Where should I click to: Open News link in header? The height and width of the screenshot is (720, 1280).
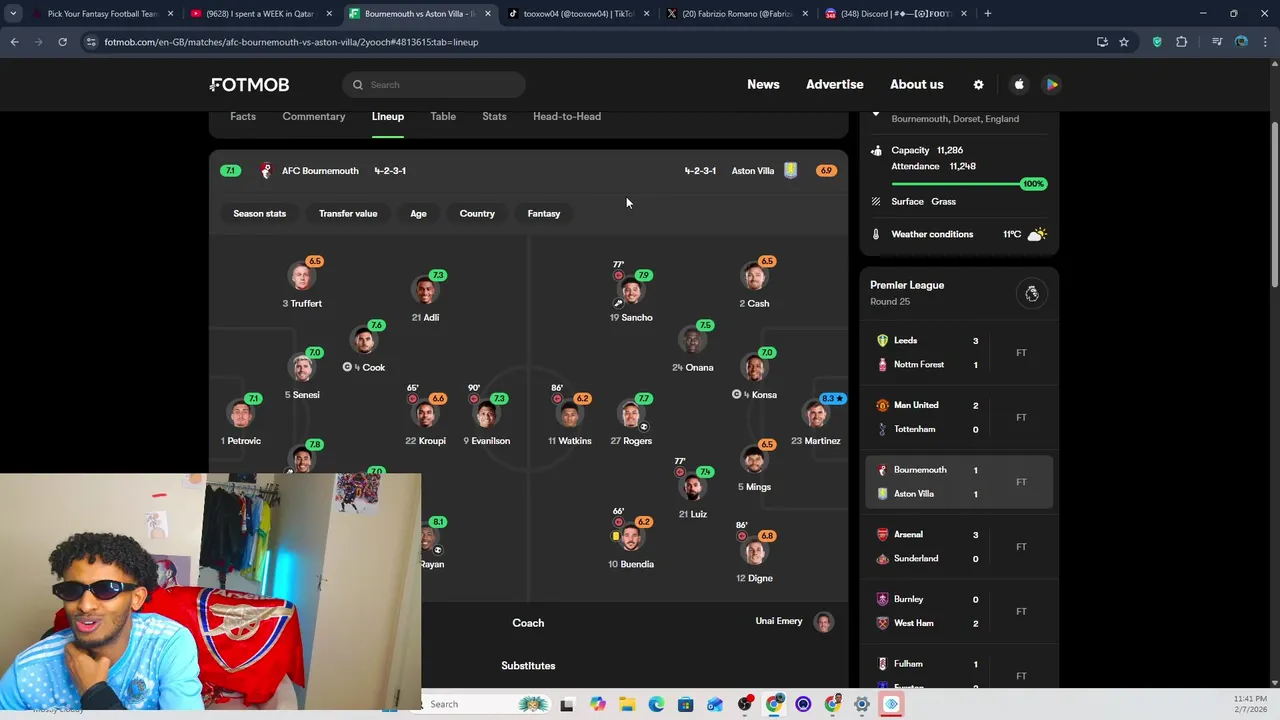click(x=763, y=84)
